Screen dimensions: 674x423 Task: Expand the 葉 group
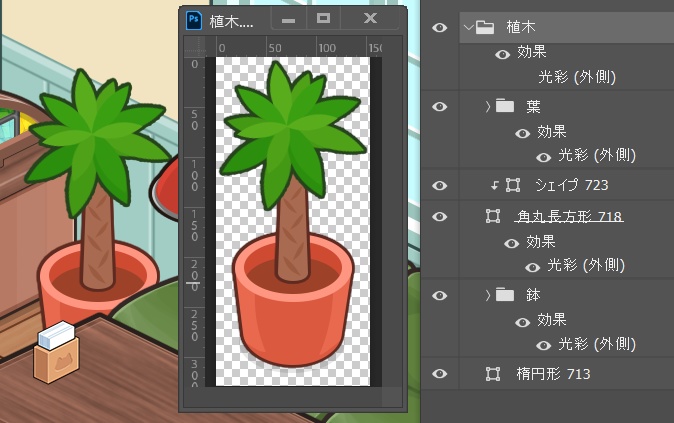488,106
